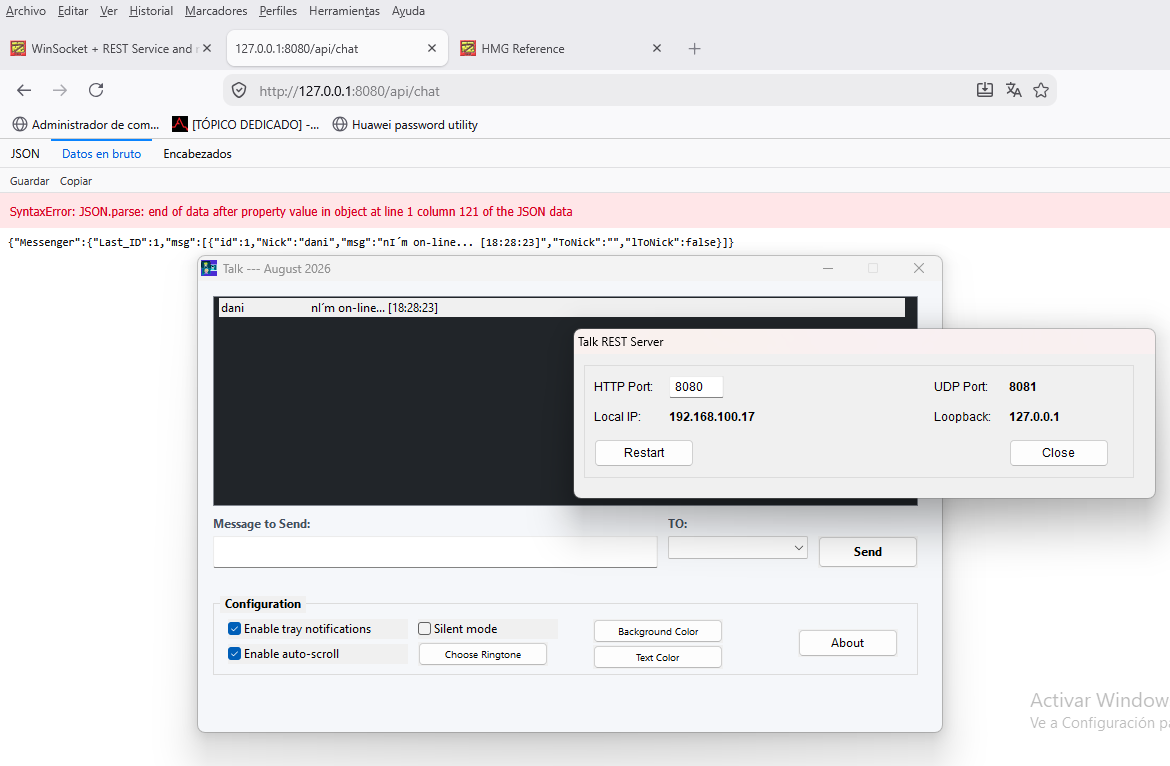This screenshot has height=766, width=1170.
Task: Open the Background Color picker button
Action: pyautogui.click(x=658, y=631)
